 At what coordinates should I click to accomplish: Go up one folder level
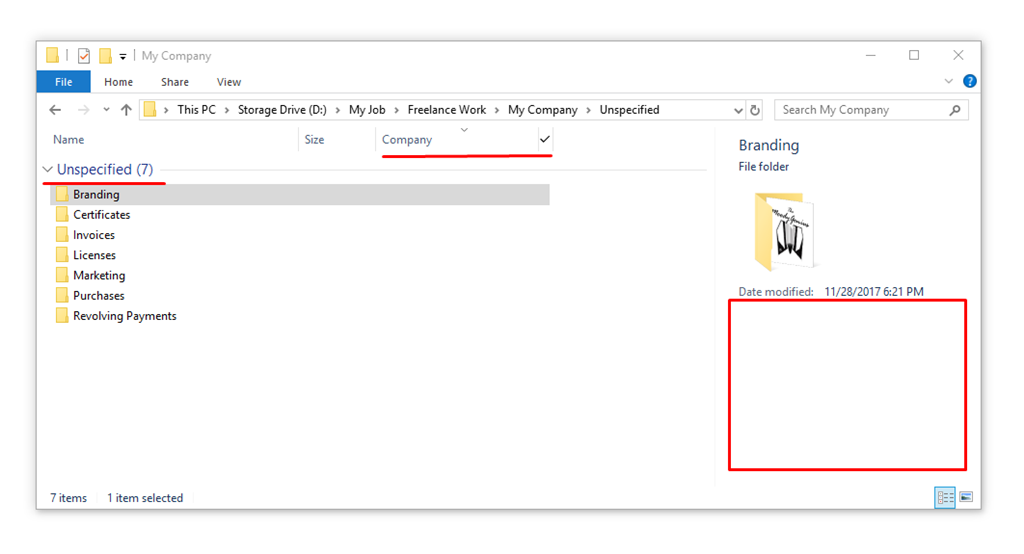[126, 110]
